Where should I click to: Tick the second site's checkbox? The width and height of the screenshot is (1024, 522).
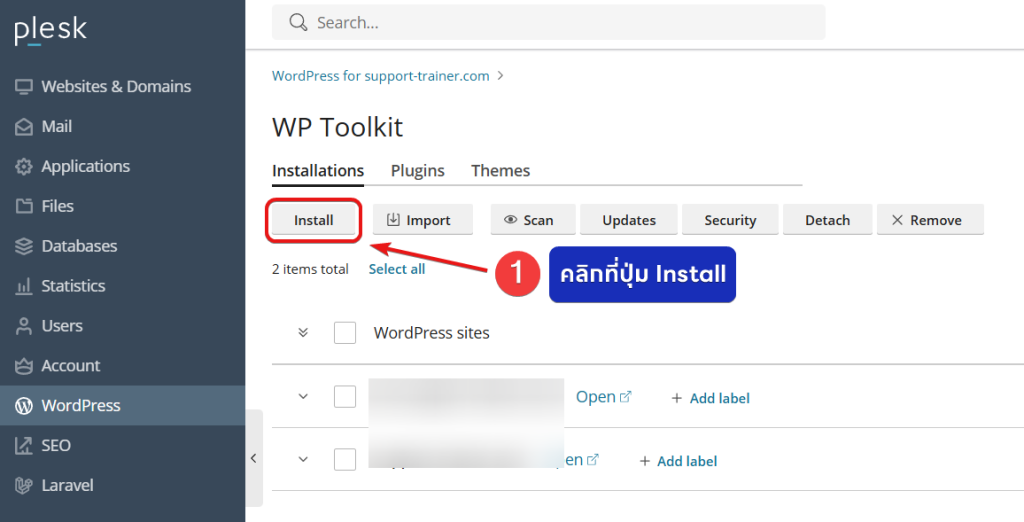[345, 460]
